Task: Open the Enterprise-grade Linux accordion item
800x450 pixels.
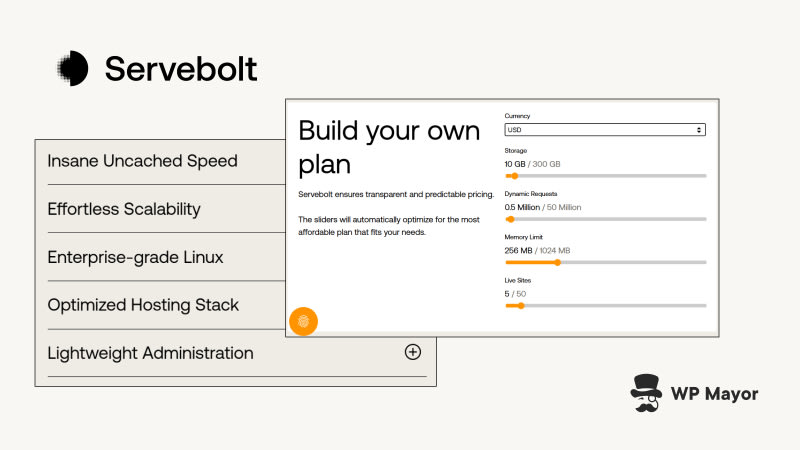Action: click(135, 257)
